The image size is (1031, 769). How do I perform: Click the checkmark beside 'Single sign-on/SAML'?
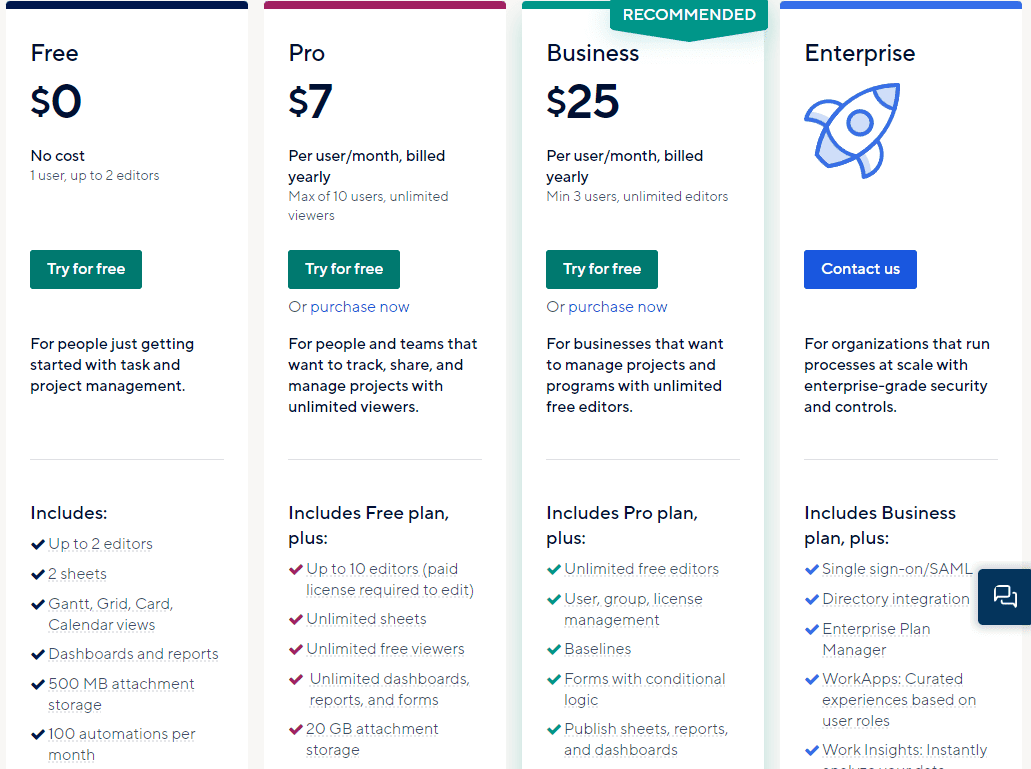click(811, 570)
